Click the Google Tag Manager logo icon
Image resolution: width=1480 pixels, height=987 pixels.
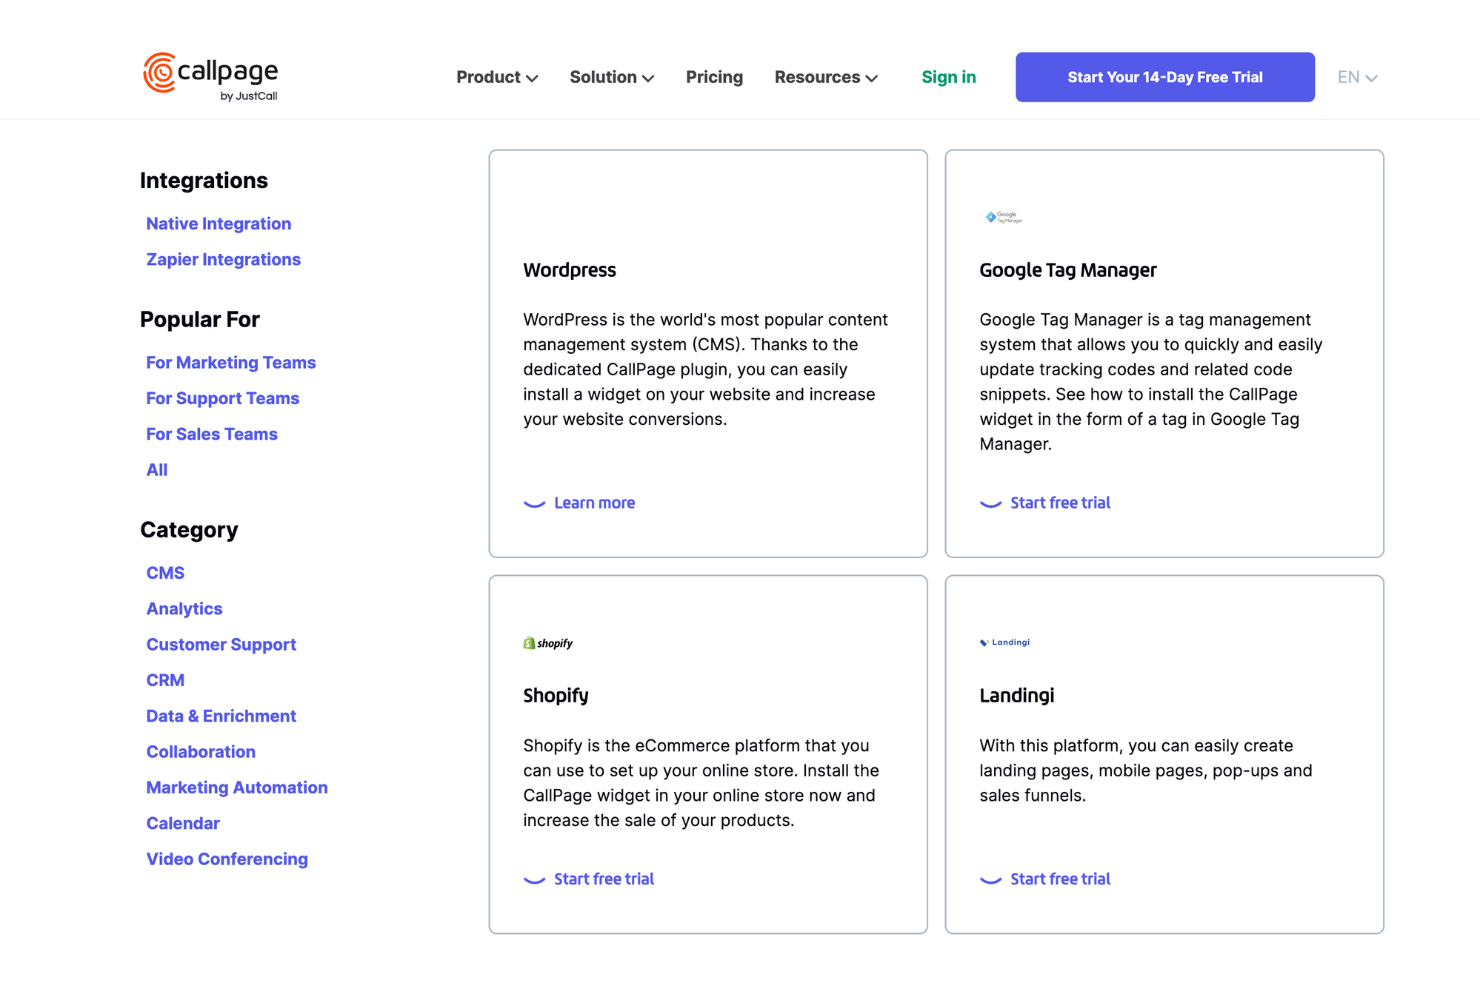tap(1003, 217)
